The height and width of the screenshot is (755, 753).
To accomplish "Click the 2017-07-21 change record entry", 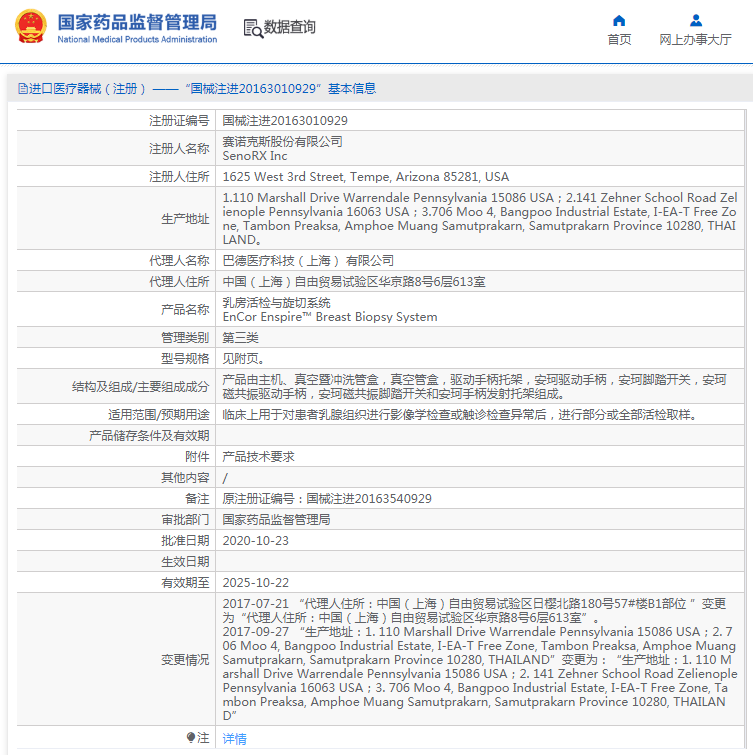I will [474, 611].
